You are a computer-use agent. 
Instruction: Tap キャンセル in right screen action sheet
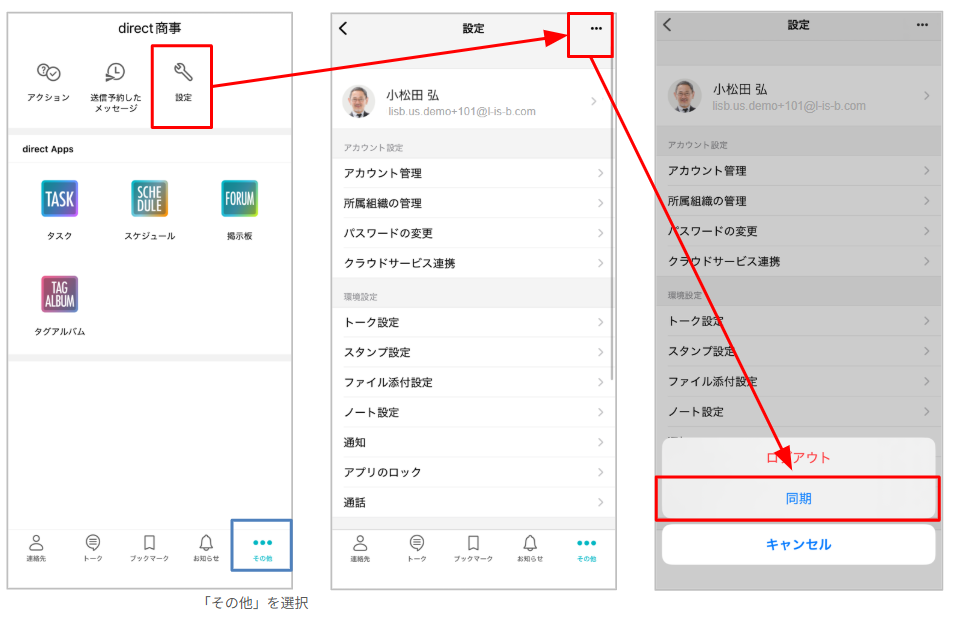tap(799, 544)
